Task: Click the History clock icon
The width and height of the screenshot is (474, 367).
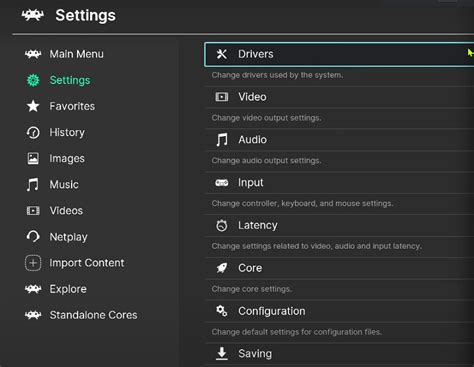Action: tap(33, 132)
